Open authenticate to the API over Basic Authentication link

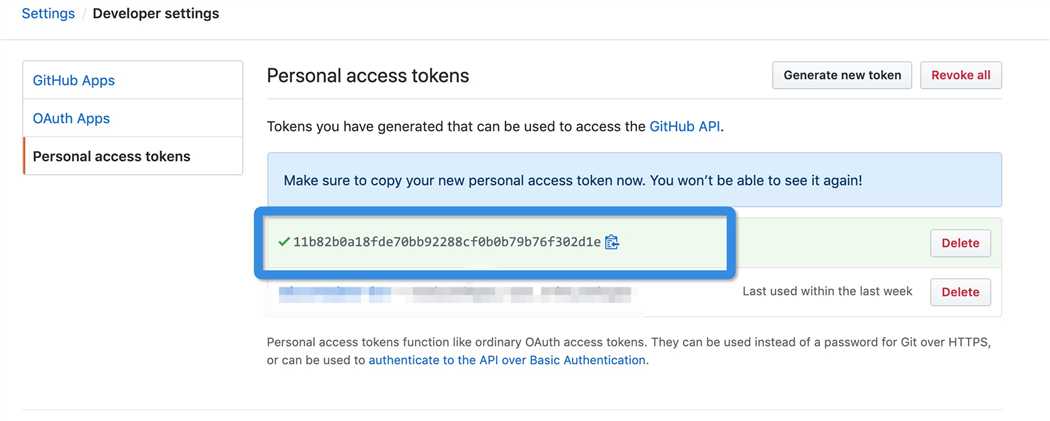tap(507, 359)
